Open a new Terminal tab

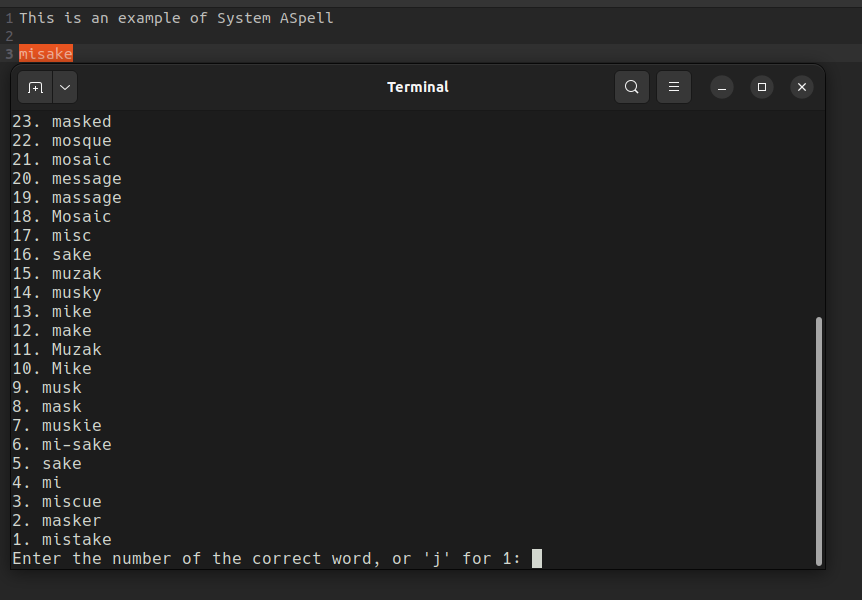tap(34, 87)
